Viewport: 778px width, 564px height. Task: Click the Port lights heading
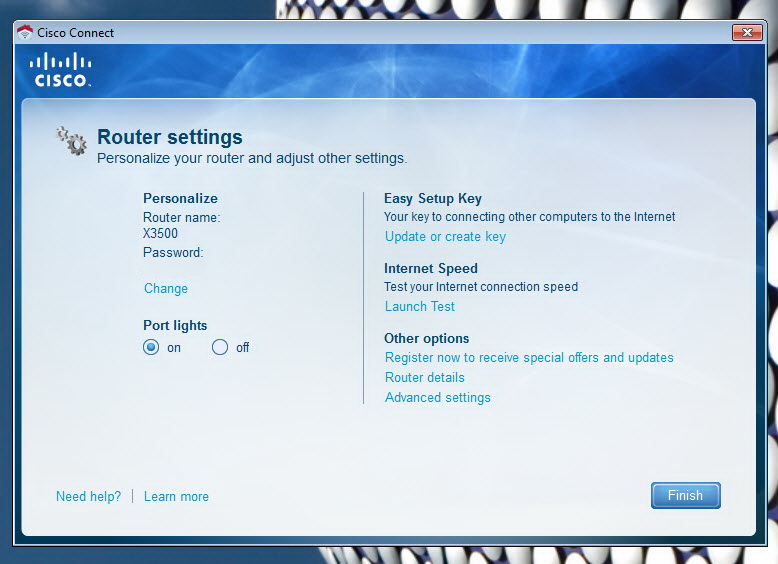coord(175,325)
